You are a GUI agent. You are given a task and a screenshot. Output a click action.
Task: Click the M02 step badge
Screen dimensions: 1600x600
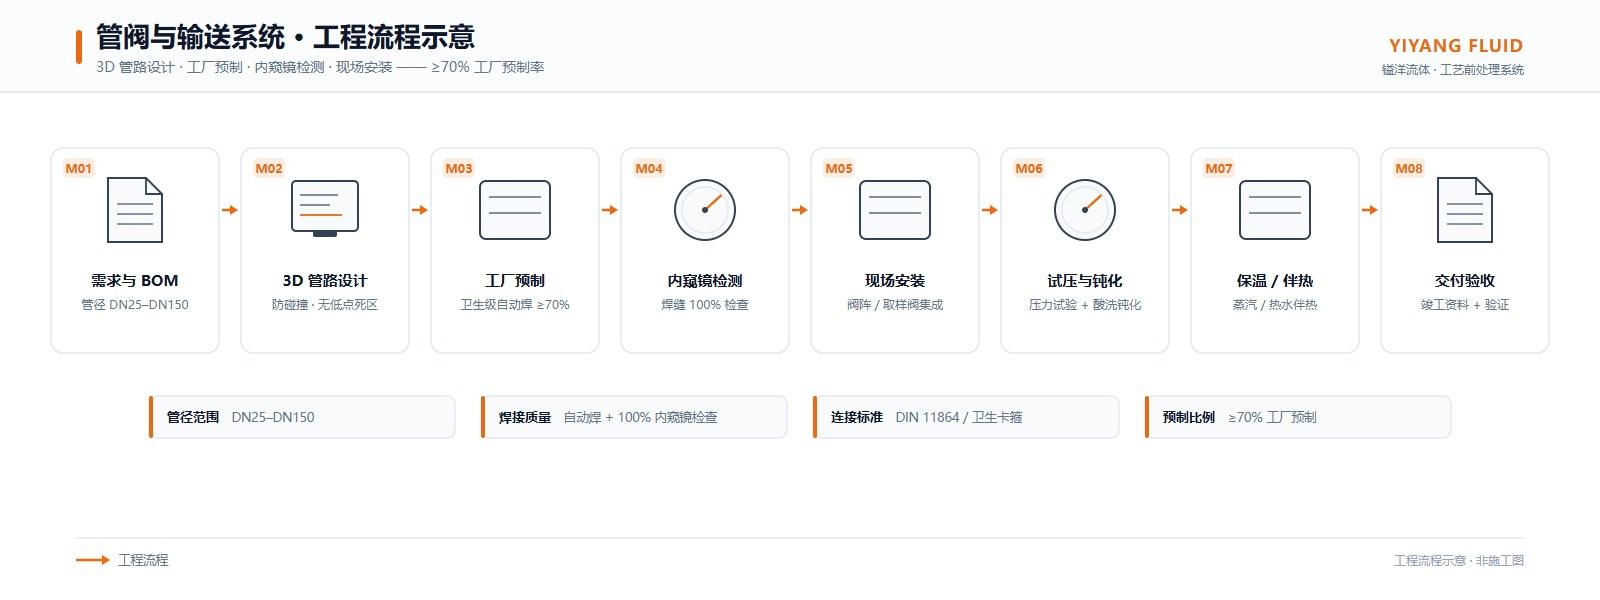coord(269,168)
